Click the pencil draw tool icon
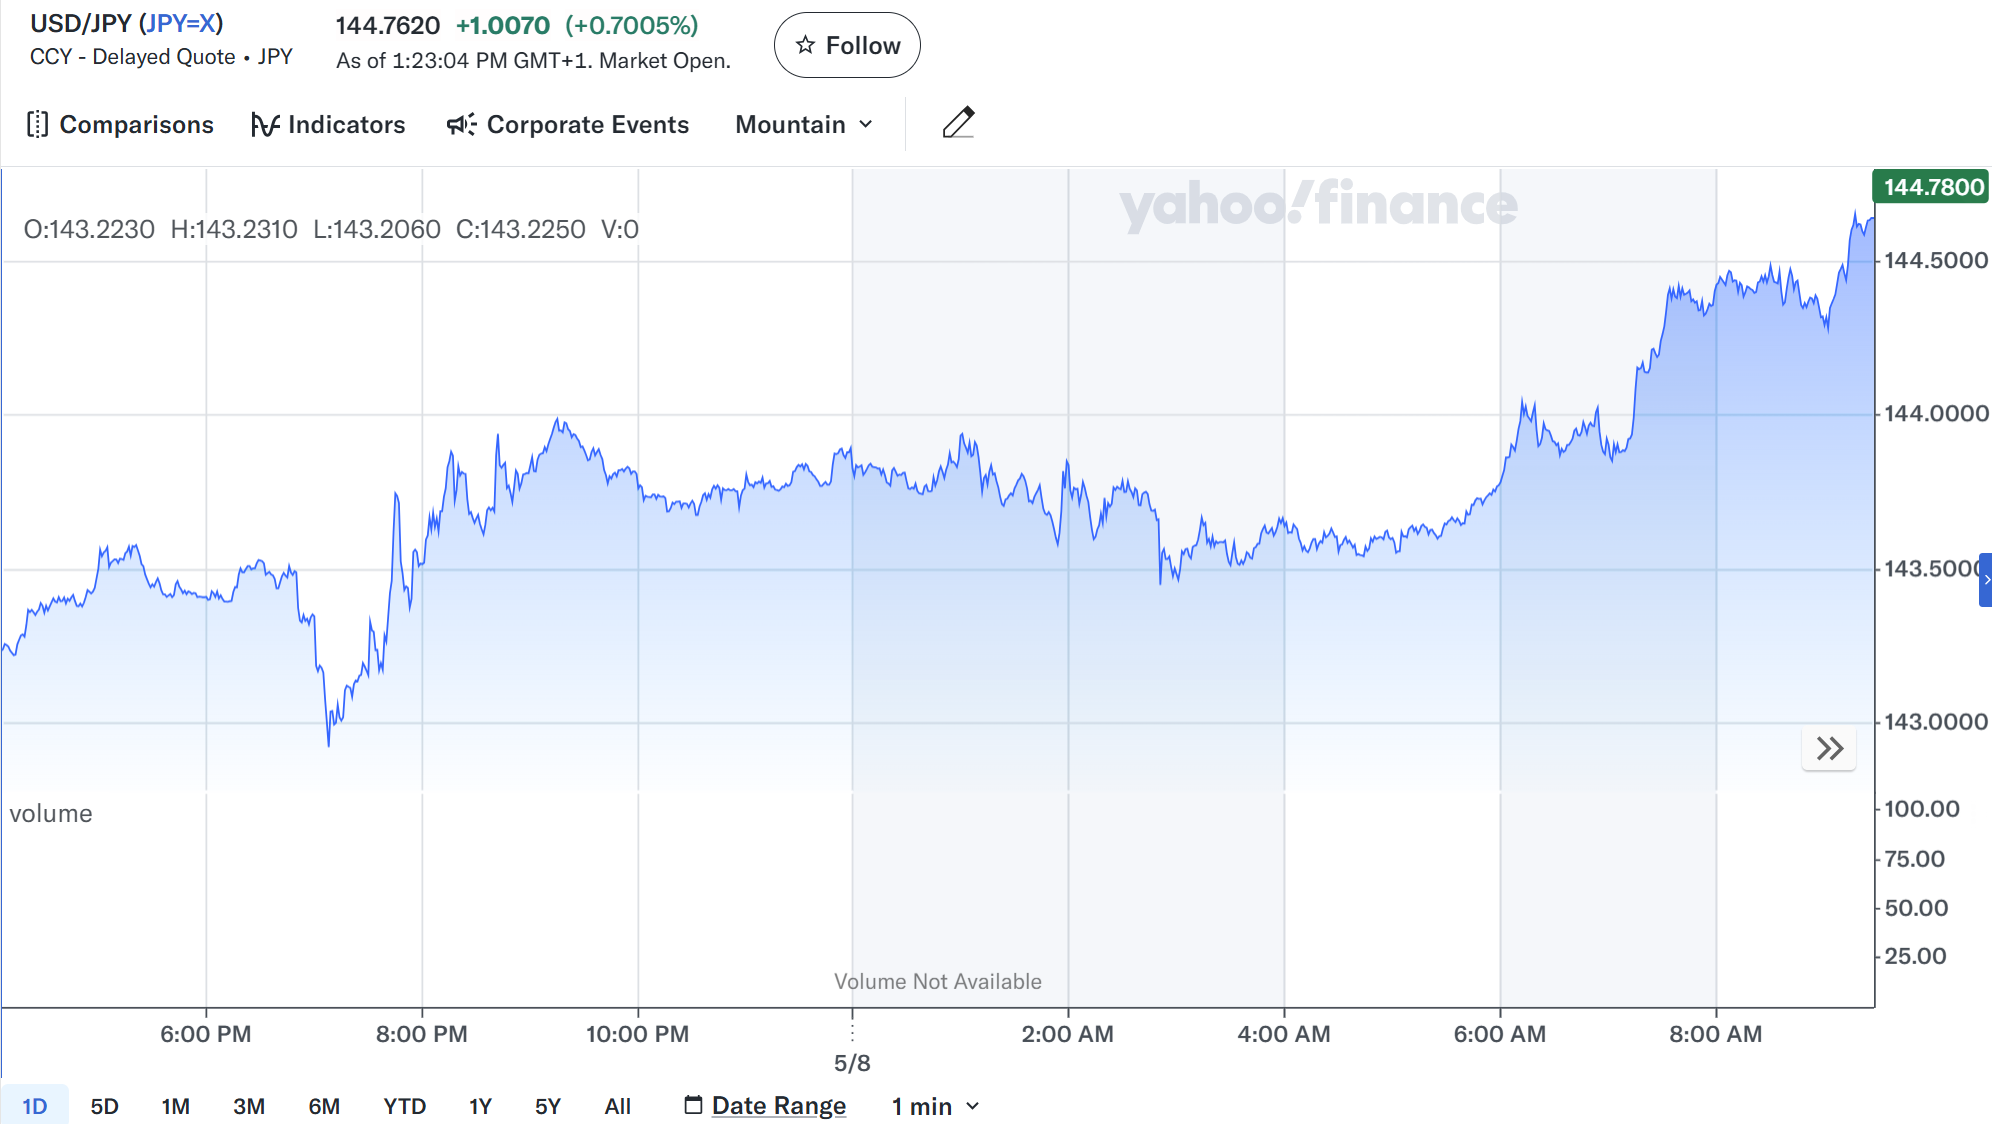1992x1124 pixels. (958, 123)
